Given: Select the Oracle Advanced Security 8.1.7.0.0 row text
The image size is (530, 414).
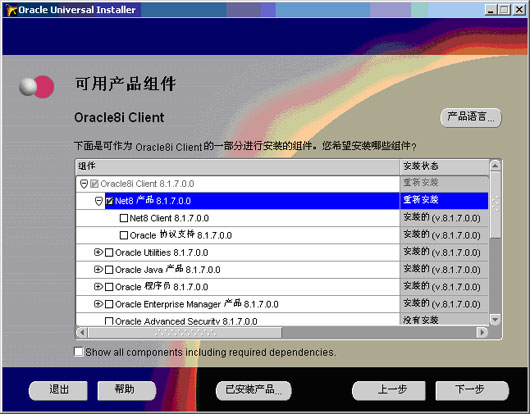Looking at the screenshot, I should click(x=186, y=321).
